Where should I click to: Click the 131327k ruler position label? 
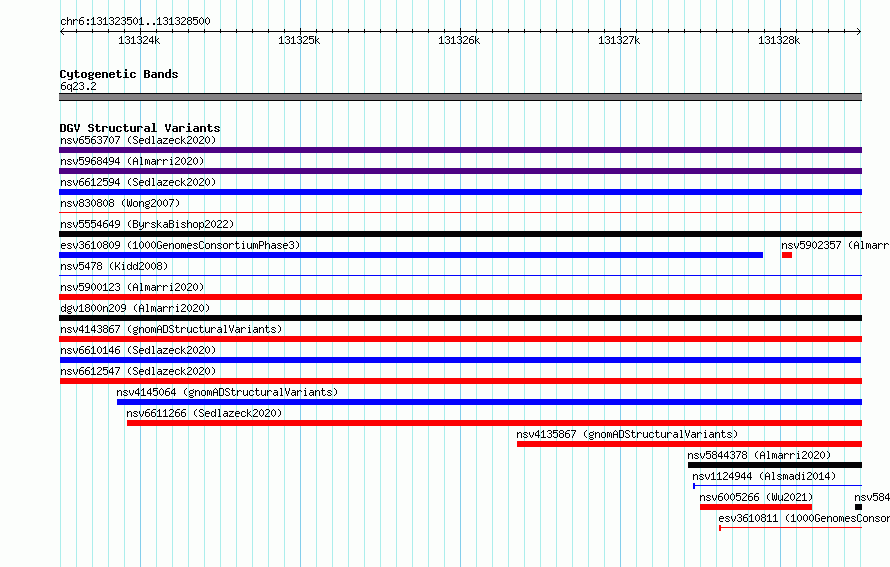619,40
